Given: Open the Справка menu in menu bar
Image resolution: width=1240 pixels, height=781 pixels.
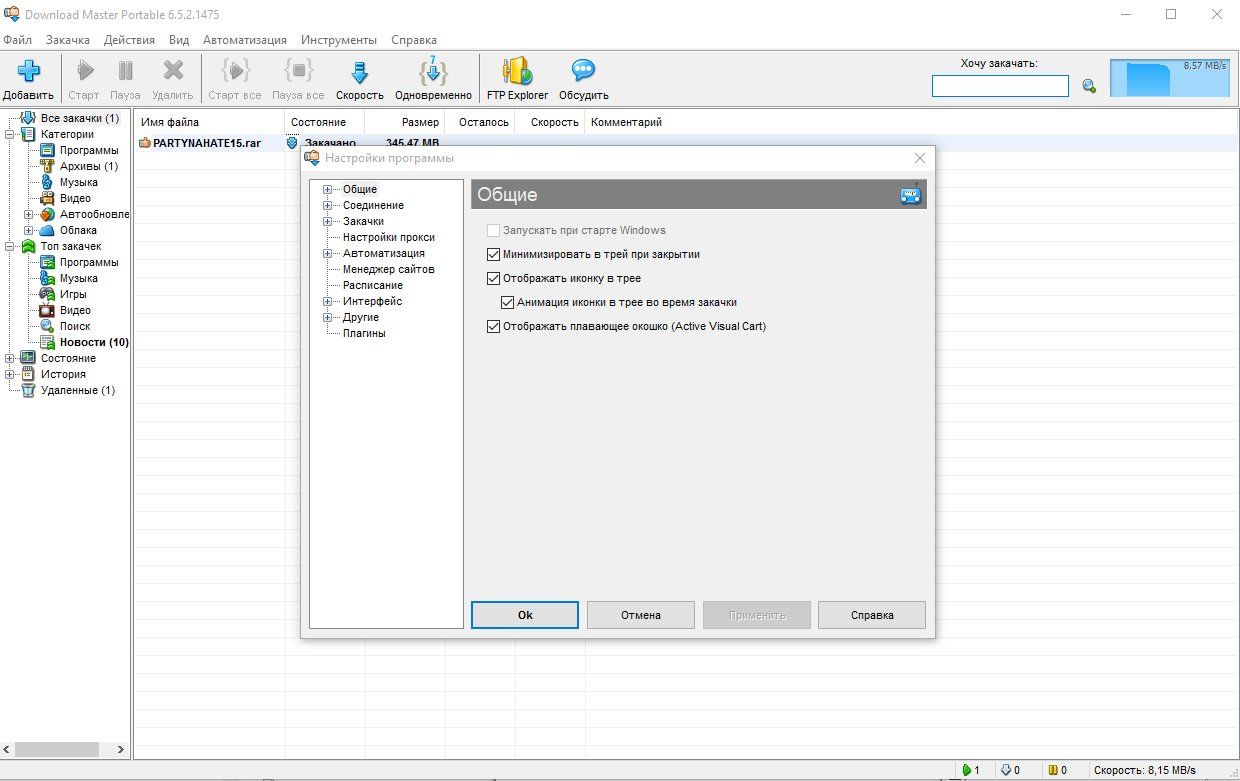Looking at the screenshot, I should click(414, 40).
